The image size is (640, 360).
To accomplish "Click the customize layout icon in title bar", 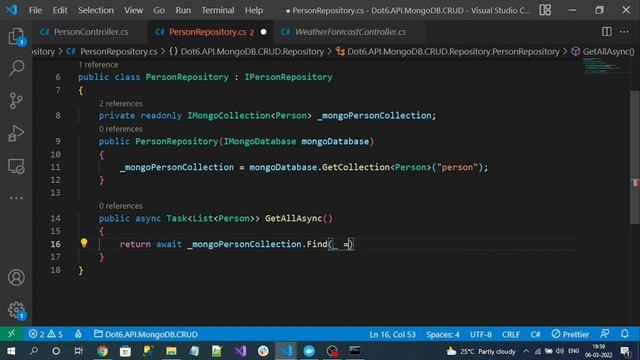I will coord(545,10).
